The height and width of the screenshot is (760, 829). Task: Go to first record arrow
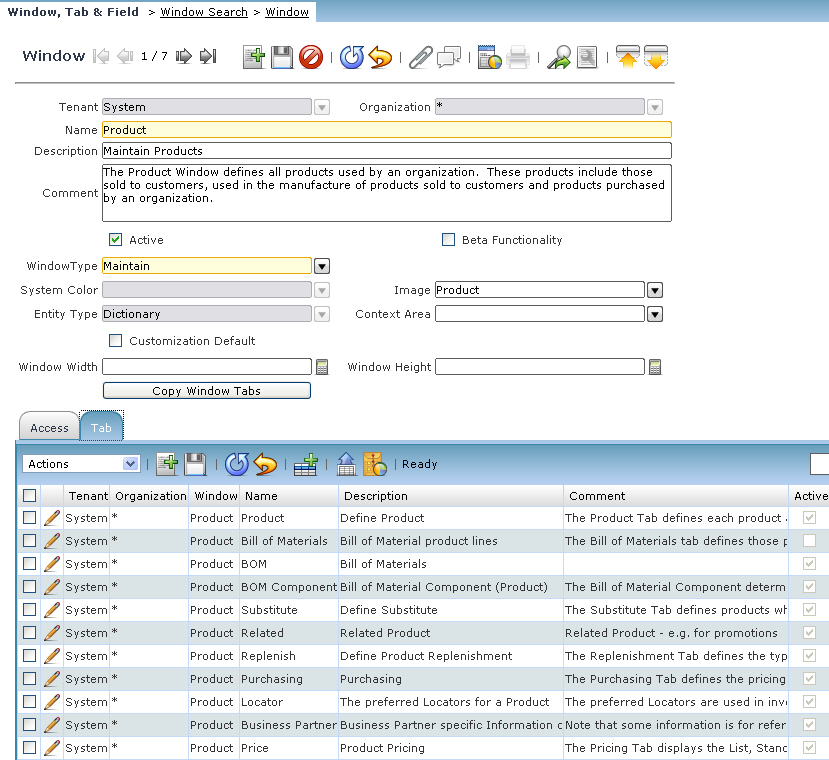[x=101, y=56]
